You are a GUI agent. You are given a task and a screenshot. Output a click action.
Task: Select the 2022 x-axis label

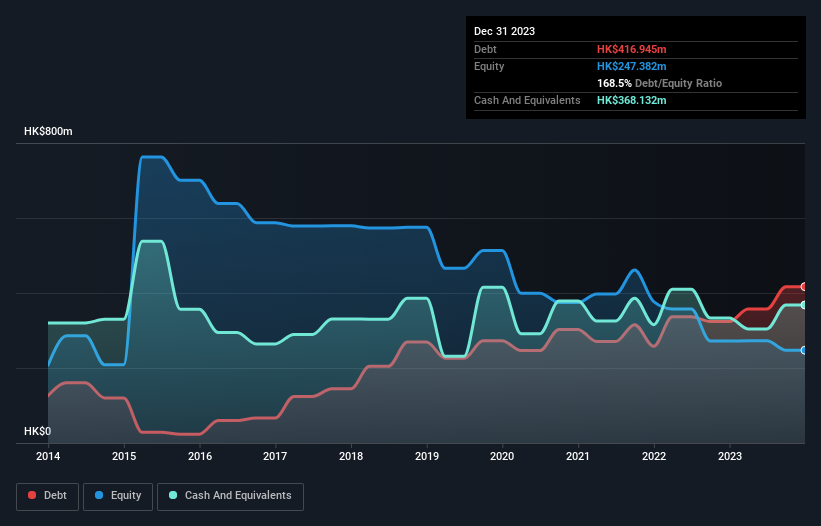654,456
